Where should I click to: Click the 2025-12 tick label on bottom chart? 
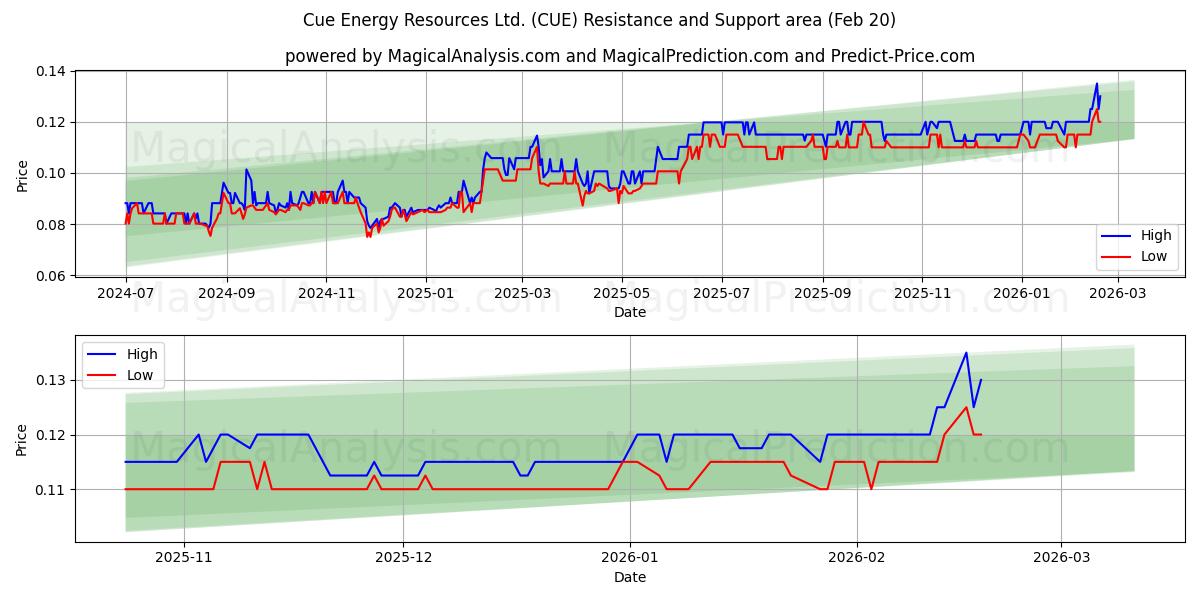(403, 559)
